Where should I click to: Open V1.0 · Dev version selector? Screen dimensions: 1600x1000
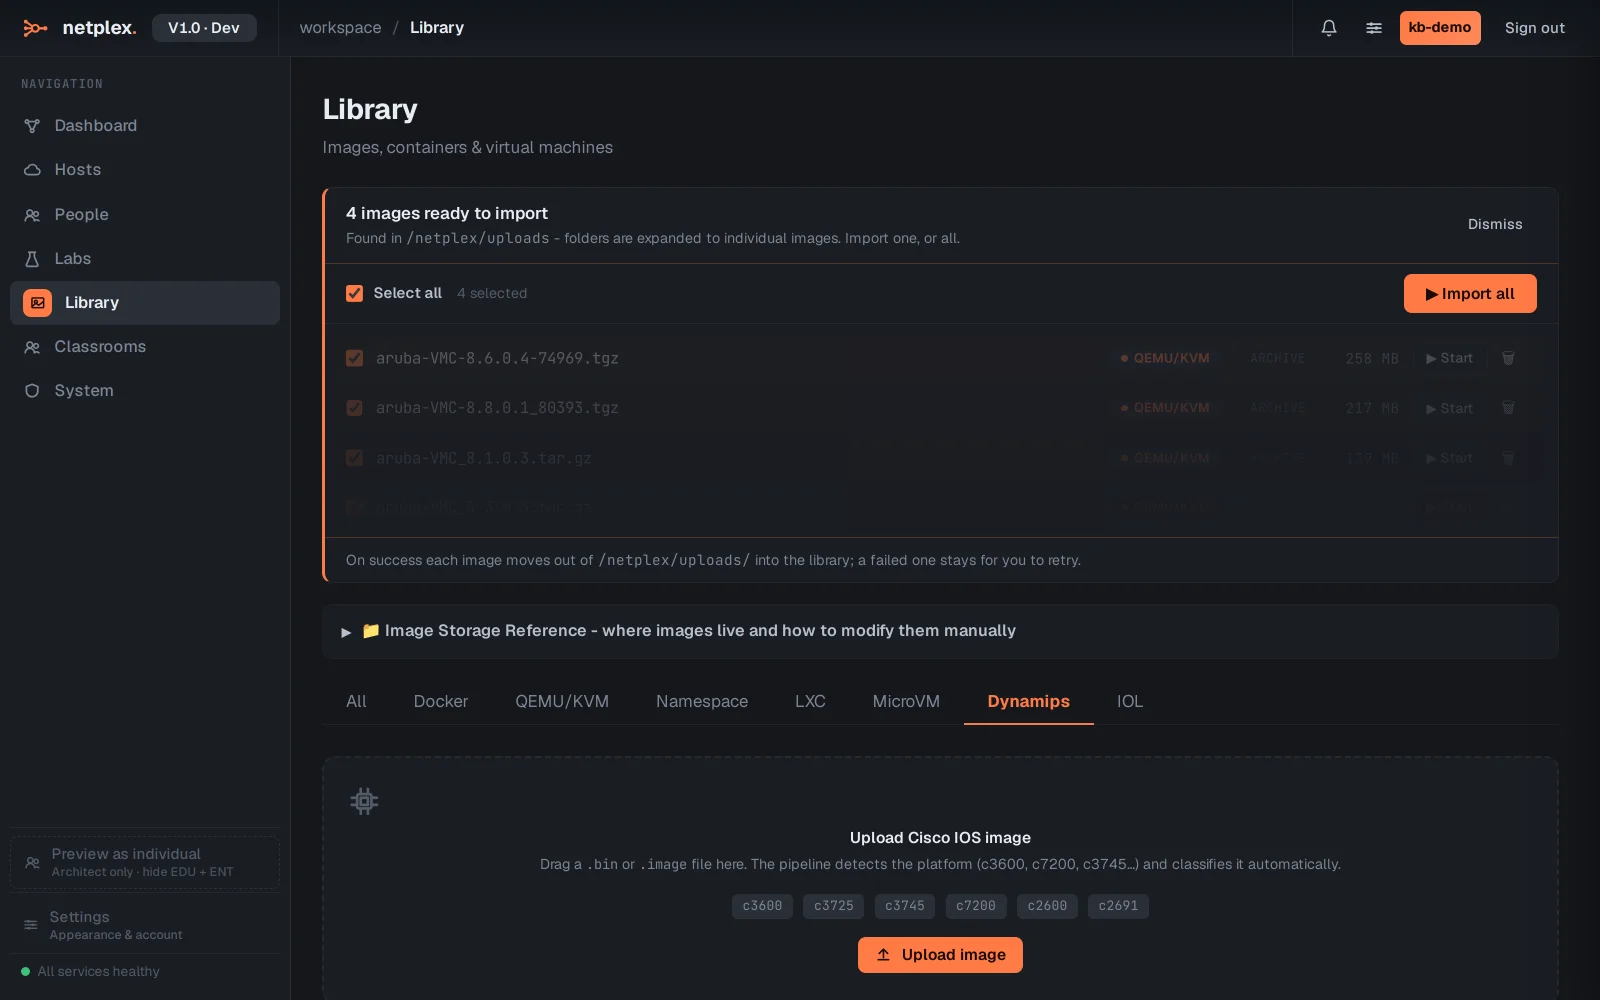(x=204, y=28)
